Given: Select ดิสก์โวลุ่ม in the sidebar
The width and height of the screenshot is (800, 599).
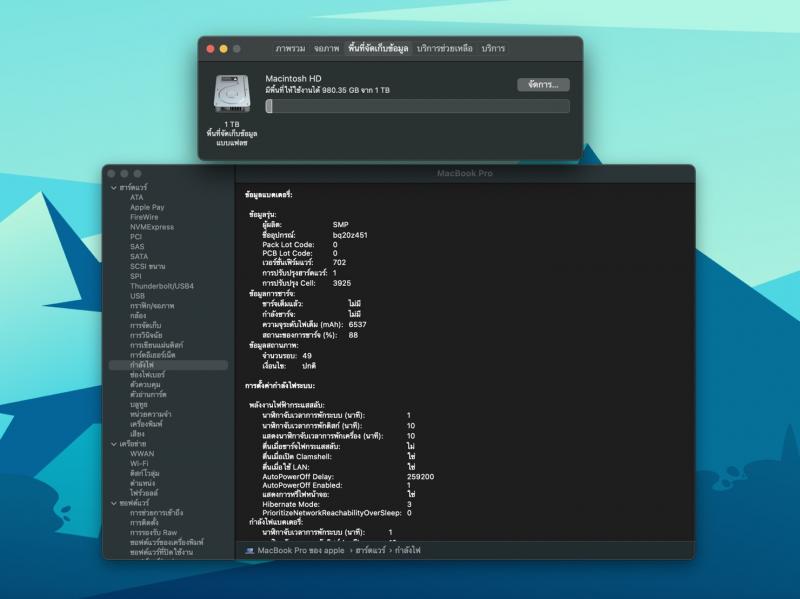Looking at the screenshot, I should pos(144,473).
